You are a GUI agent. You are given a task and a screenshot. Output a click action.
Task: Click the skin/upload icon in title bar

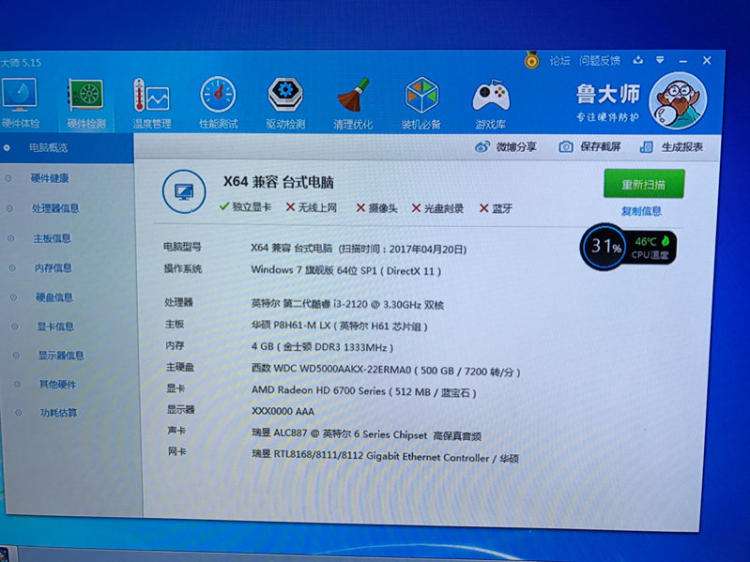click(638, 60)
